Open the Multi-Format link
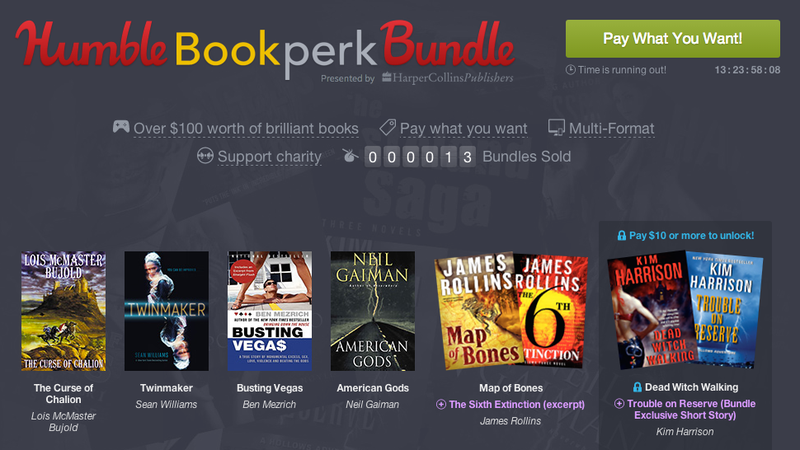This screenshot has height=450, width=800. (x=611, y=129)
